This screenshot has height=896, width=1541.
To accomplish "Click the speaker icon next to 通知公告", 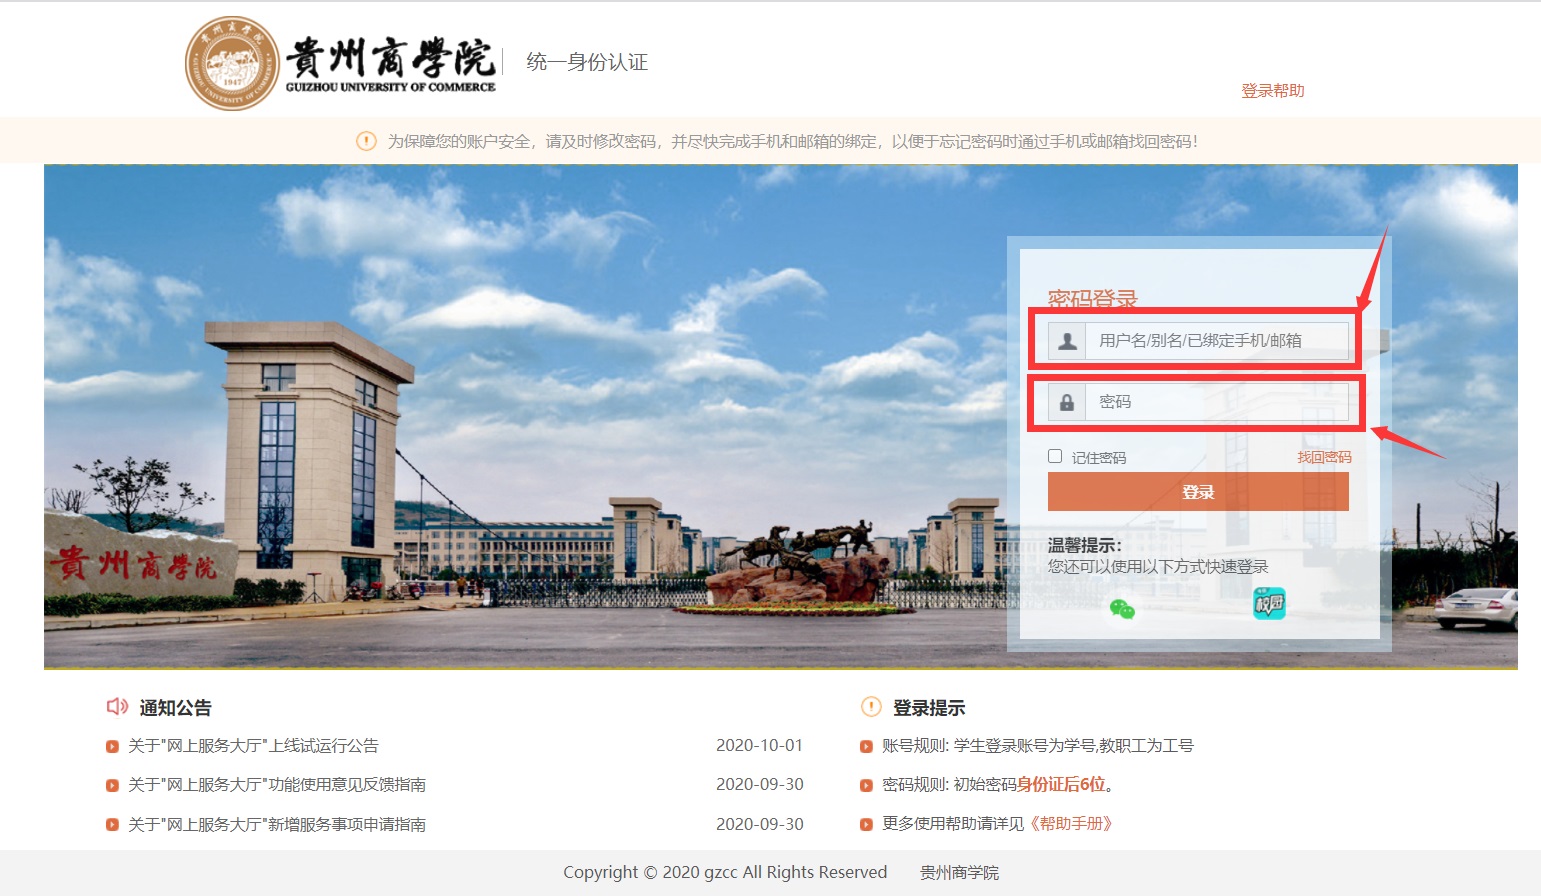I will [117, 707].
